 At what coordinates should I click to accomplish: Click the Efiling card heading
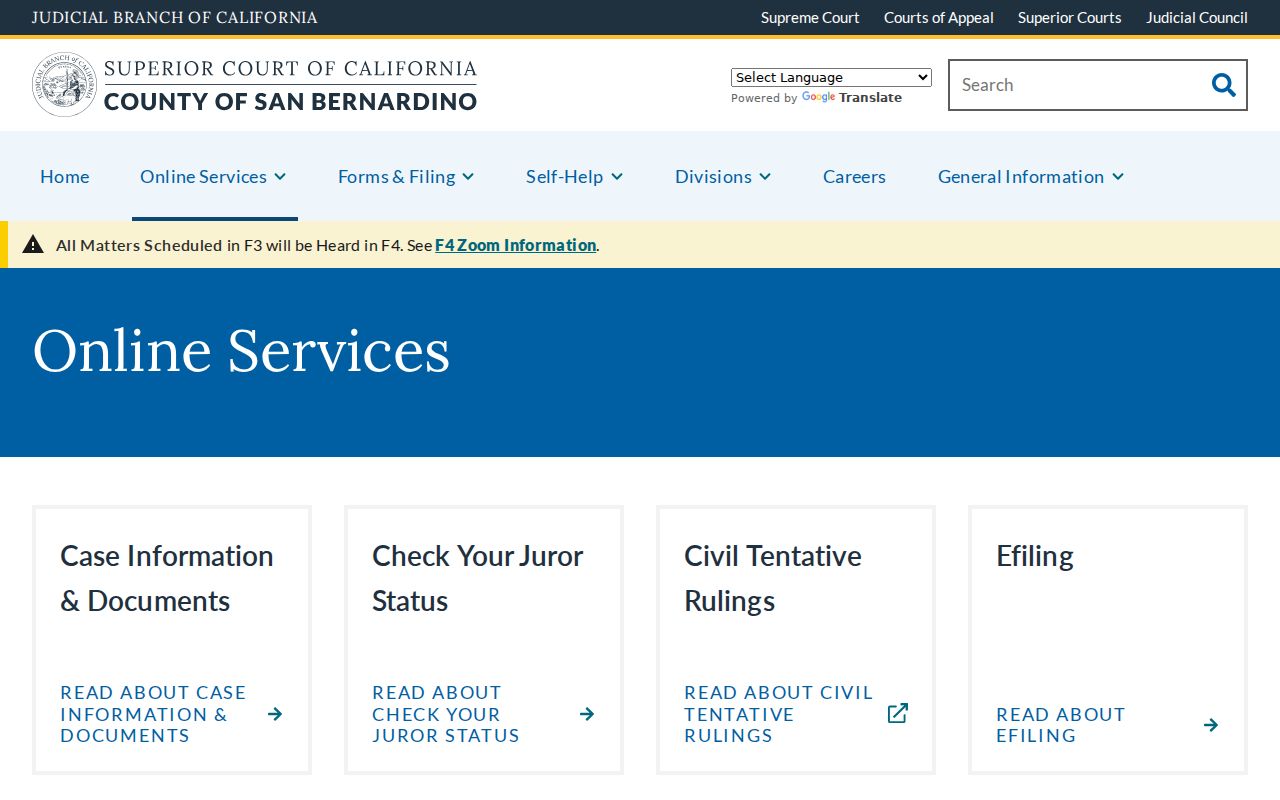coord(1035,556)
